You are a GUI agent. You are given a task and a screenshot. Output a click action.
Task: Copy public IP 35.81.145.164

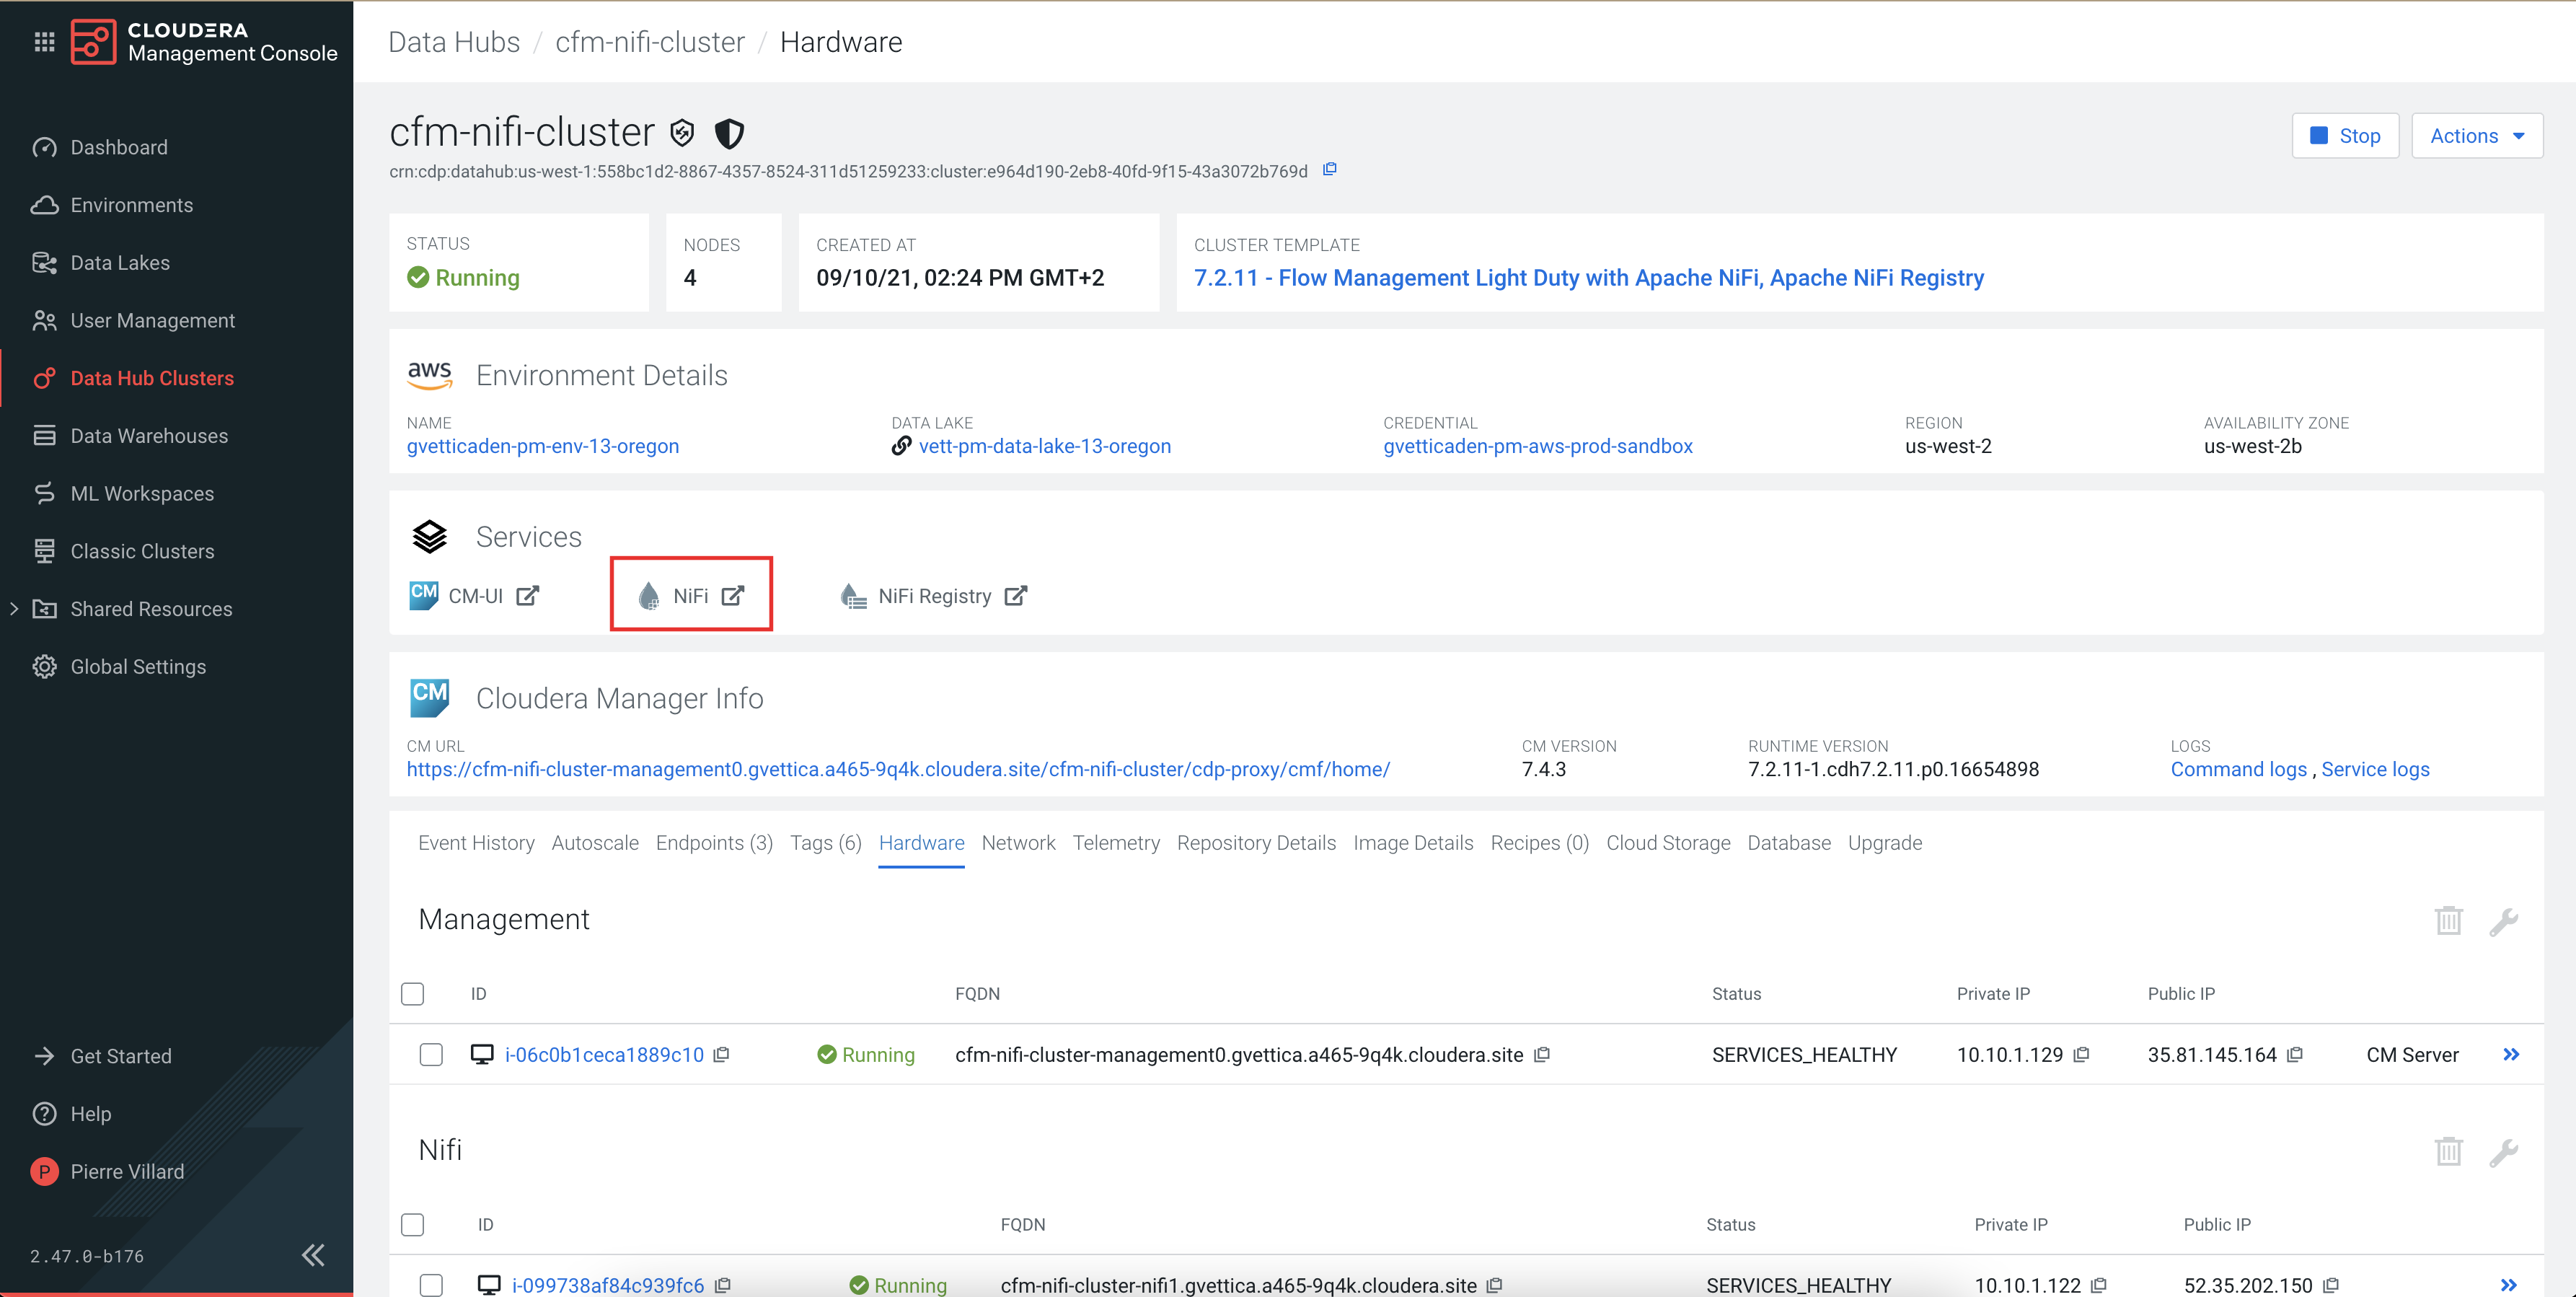pos(2295,1055)
